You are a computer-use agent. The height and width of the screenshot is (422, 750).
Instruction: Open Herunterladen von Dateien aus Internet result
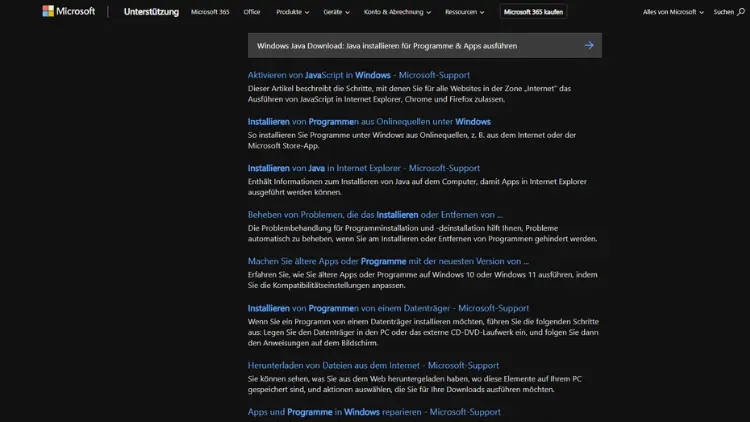373,365
